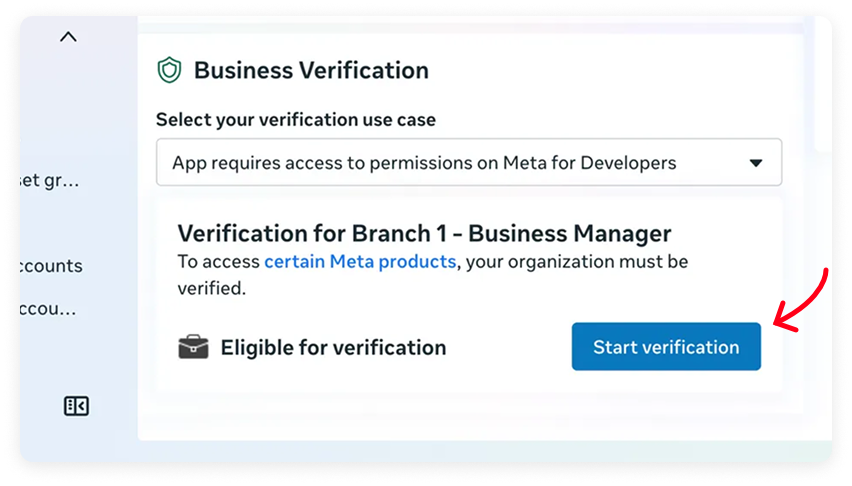This screenshot has width=852, height=486.
Task: Click the black caret arrow in the use case dropdown
Action: click(x=756, y=162)
